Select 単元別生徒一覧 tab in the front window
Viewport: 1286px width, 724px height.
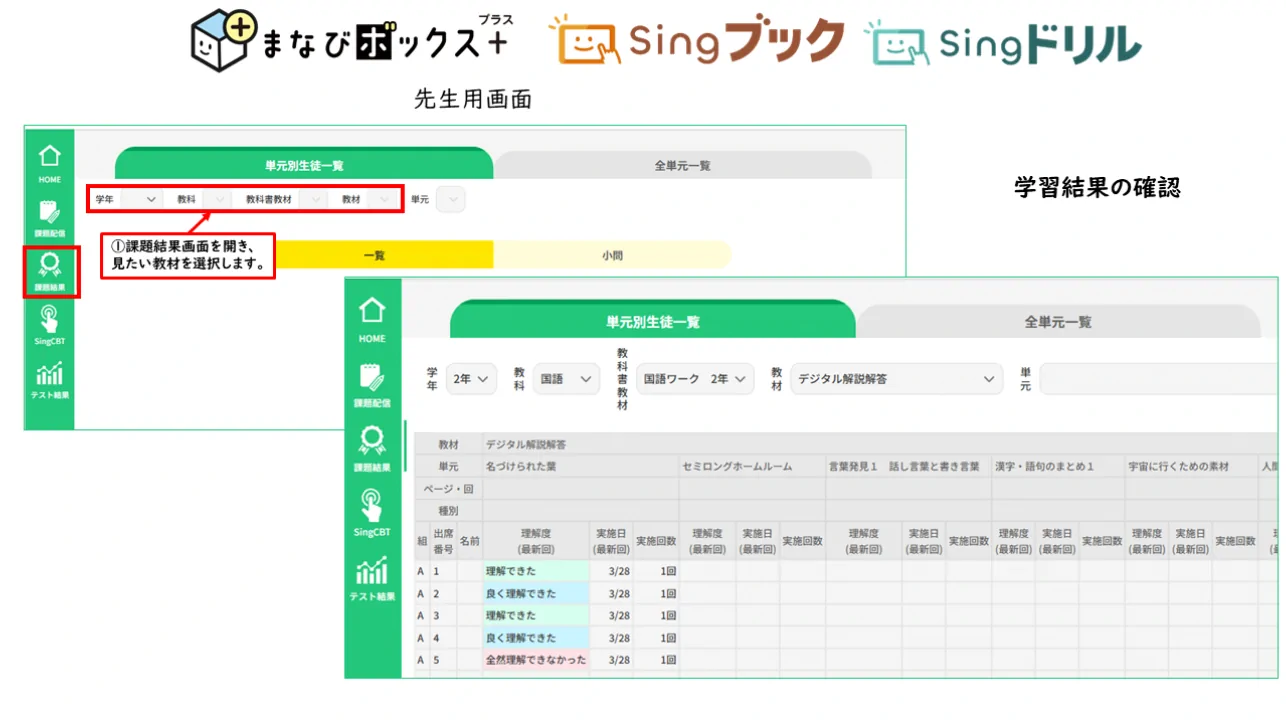coord(652,322)
